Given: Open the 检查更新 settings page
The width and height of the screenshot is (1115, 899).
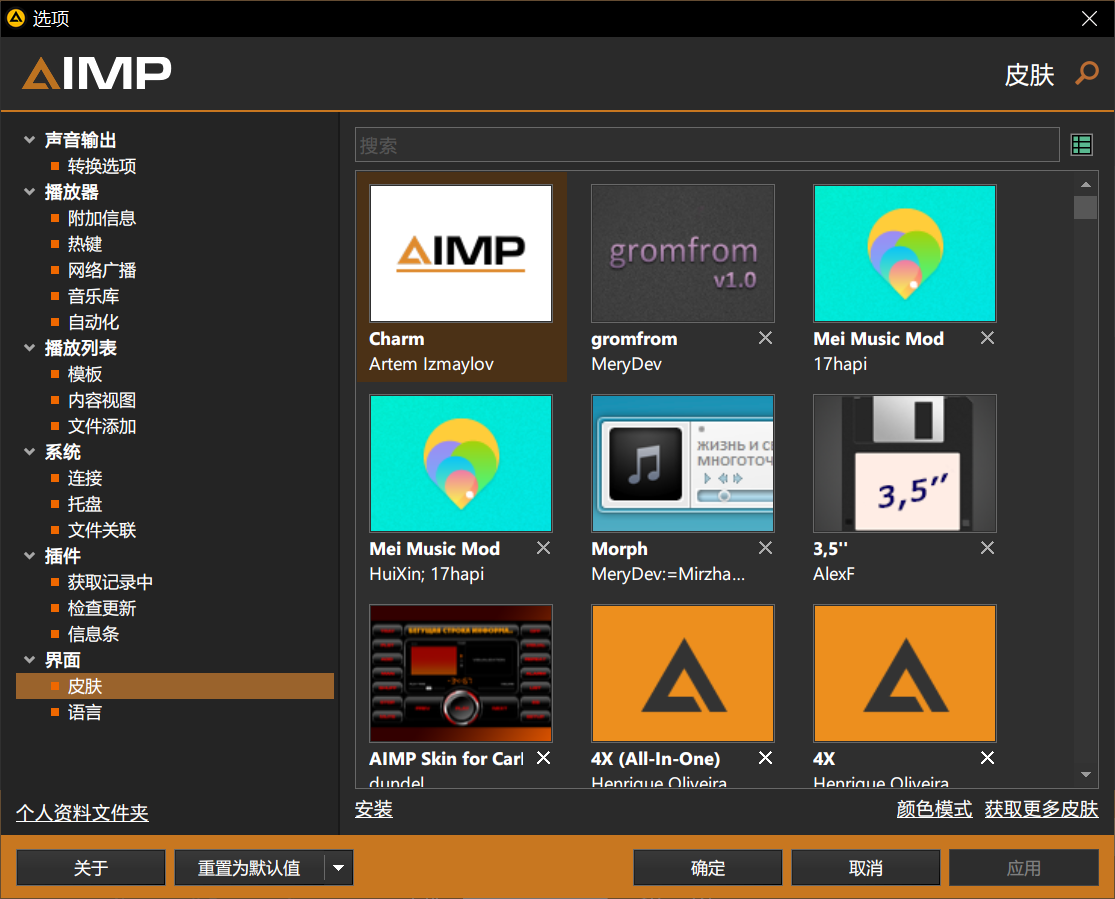Looking at the screenshot, I should [x=102, y=608].
